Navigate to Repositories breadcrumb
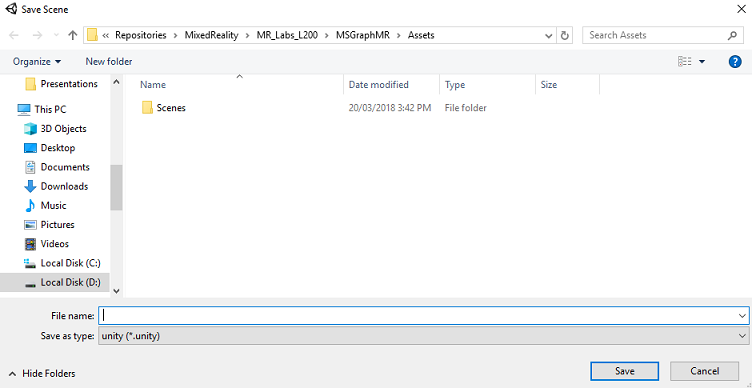The height and width of the screenshot is (388, 752). [141, 35]
